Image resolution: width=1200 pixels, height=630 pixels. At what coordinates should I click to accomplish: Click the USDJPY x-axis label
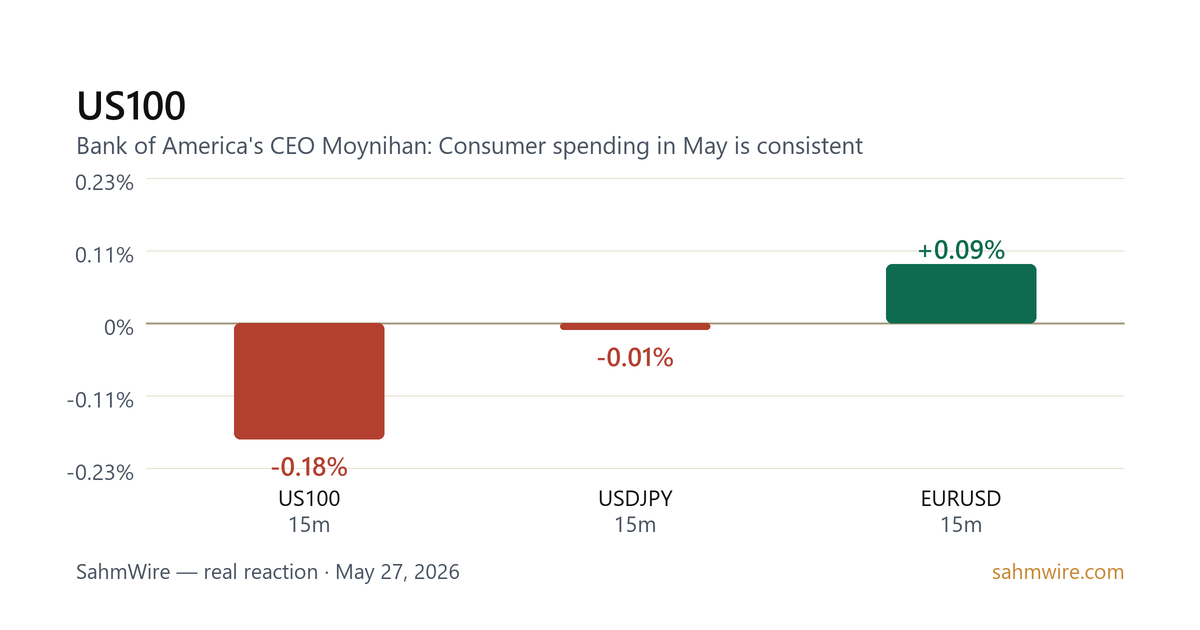635,498
